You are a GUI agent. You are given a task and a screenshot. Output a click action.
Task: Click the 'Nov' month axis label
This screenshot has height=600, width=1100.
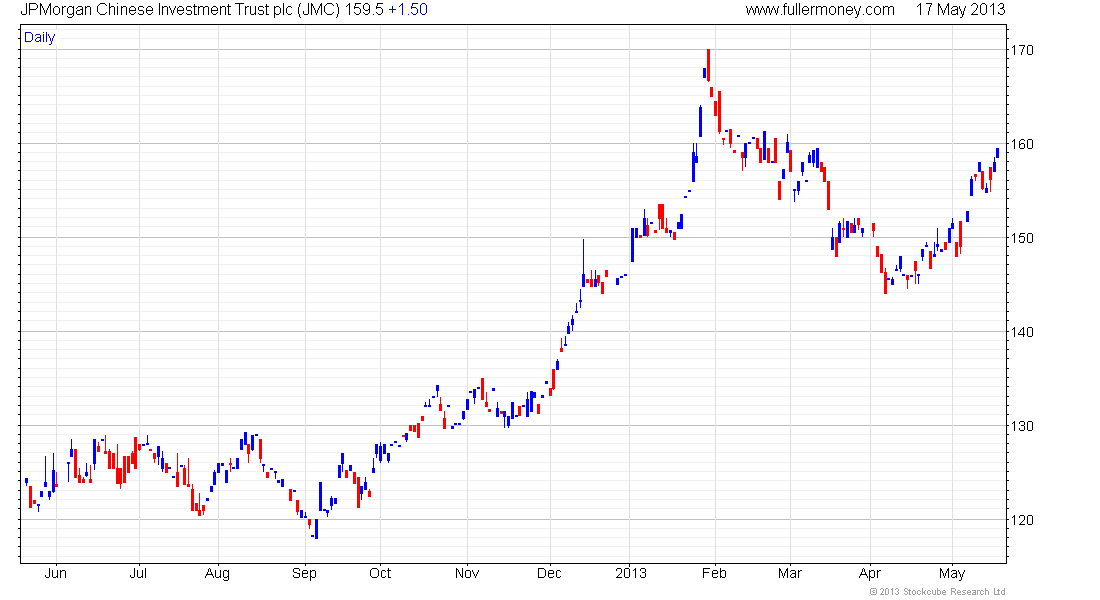tap(467, 573)
